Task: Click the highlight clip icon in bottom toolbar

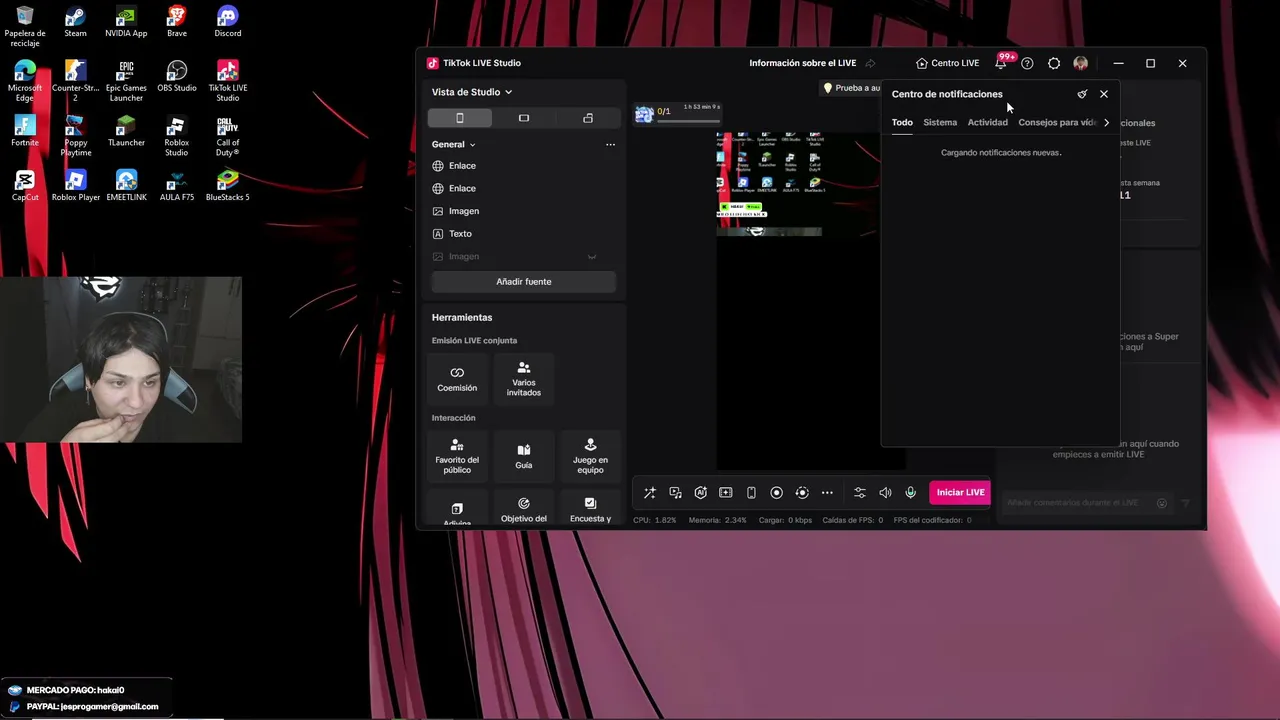Action: click(x=726, y=492)
